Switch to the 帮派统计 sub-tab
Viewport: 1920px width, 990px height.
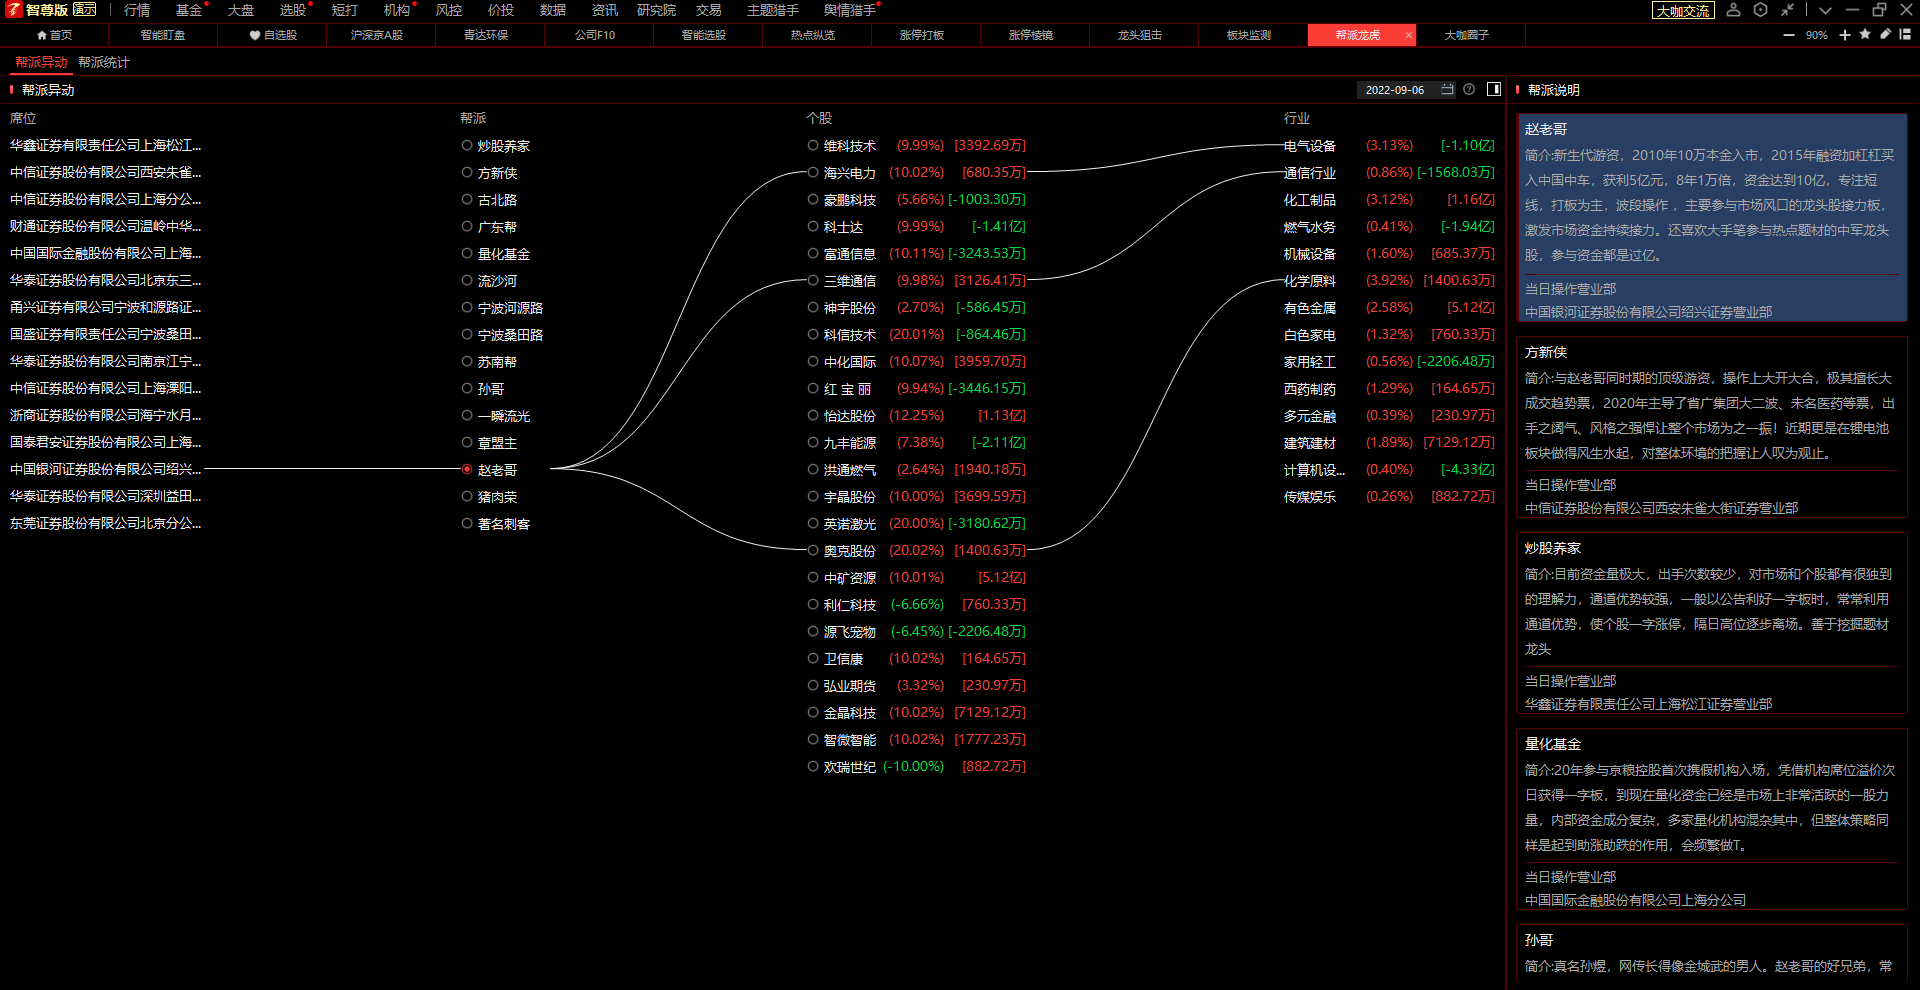coord(104,62)
